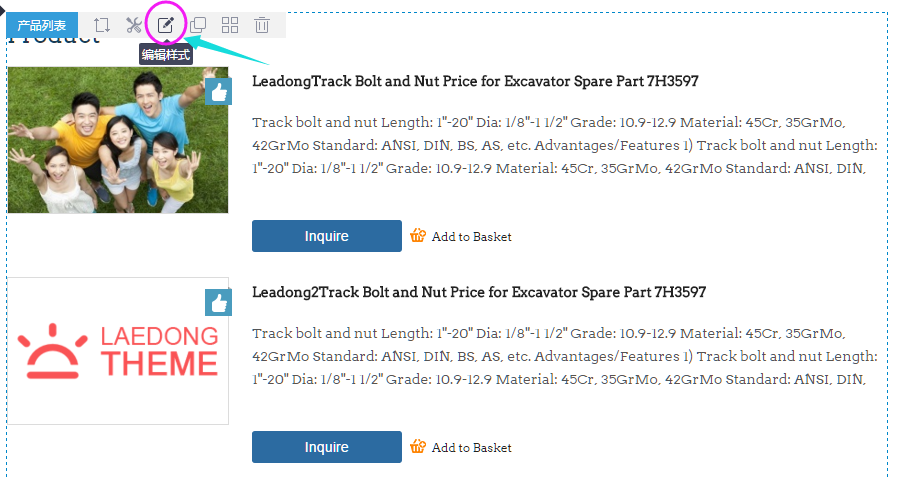Click the Laedong Theme logo thumbnail

tap(118, 351)
